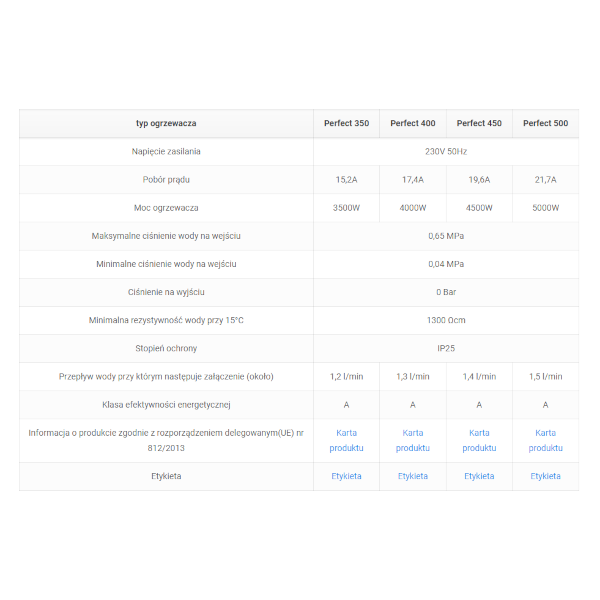Select the IP25 protection rating cell

446,349
